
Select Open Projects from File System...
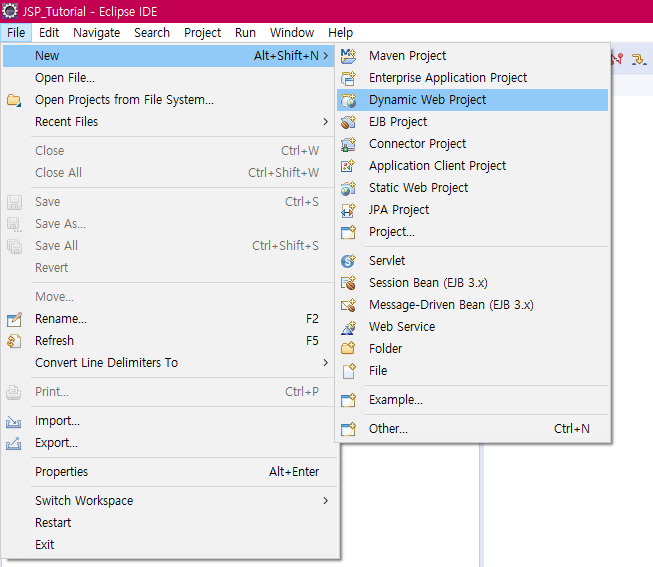pyautogui.click(x=169, y=100)
